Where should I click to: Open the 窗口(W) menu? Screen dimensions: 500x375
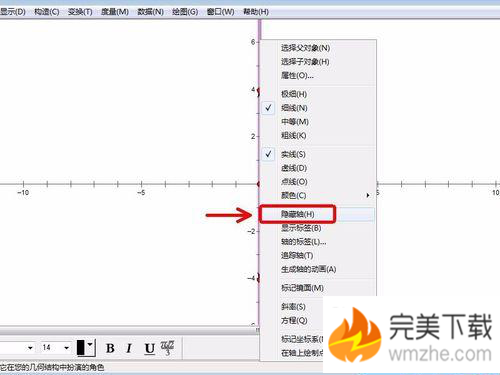(220, 12)
